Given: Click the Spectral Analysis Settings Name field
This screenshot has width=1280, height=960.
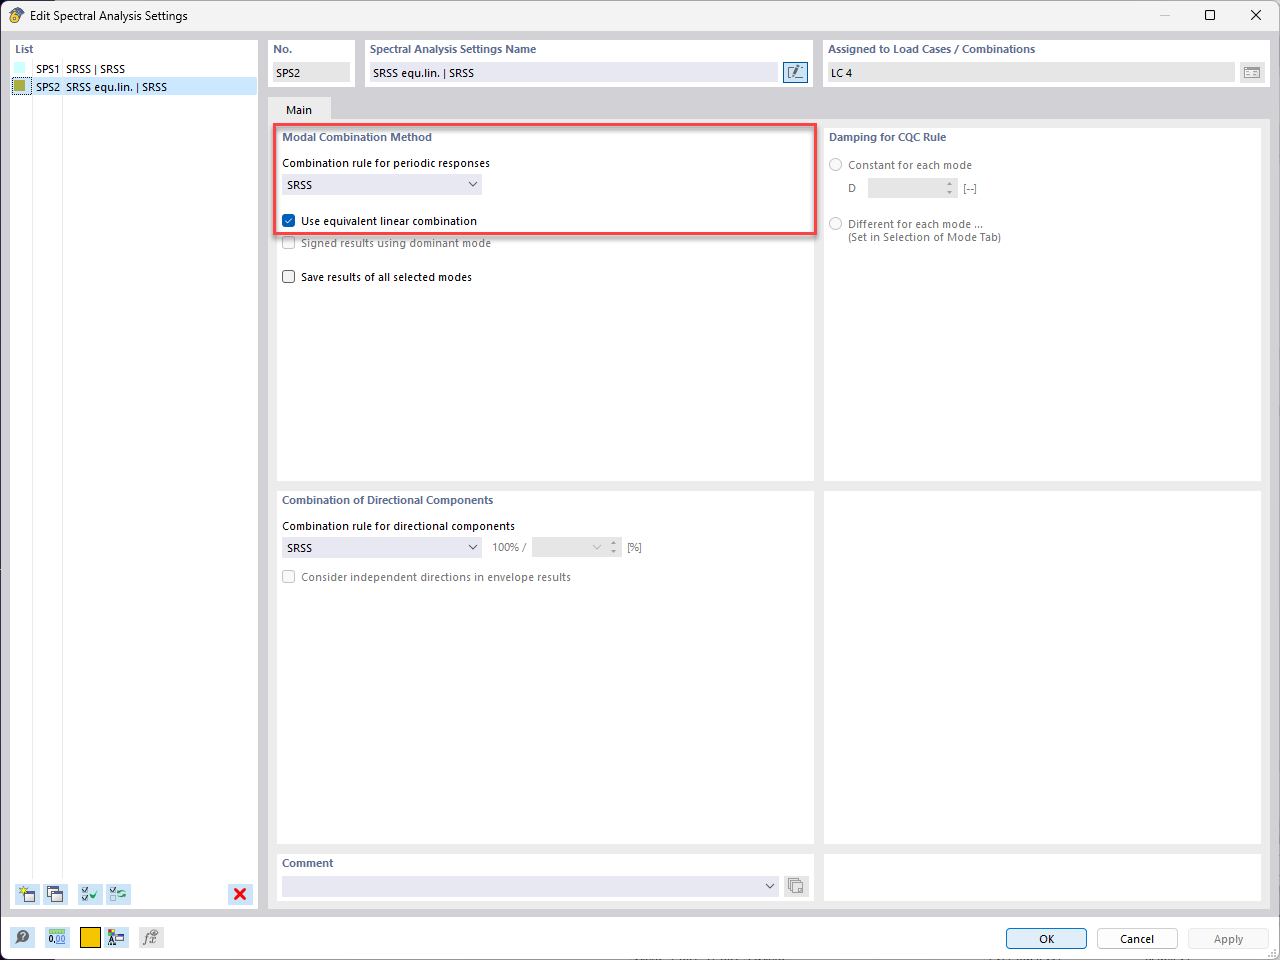Looking at the screenshot, I should (574, 73).
